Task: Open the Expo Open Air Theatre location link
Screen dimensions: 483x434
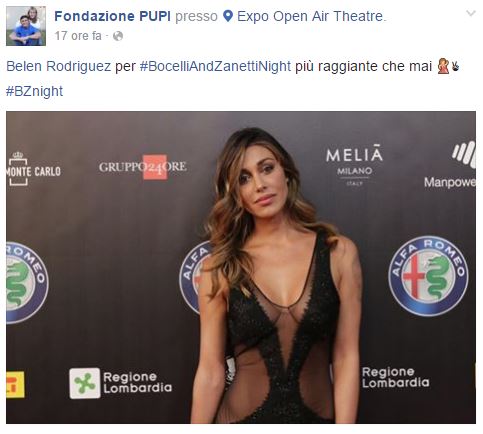Action: tap(311, 16)
